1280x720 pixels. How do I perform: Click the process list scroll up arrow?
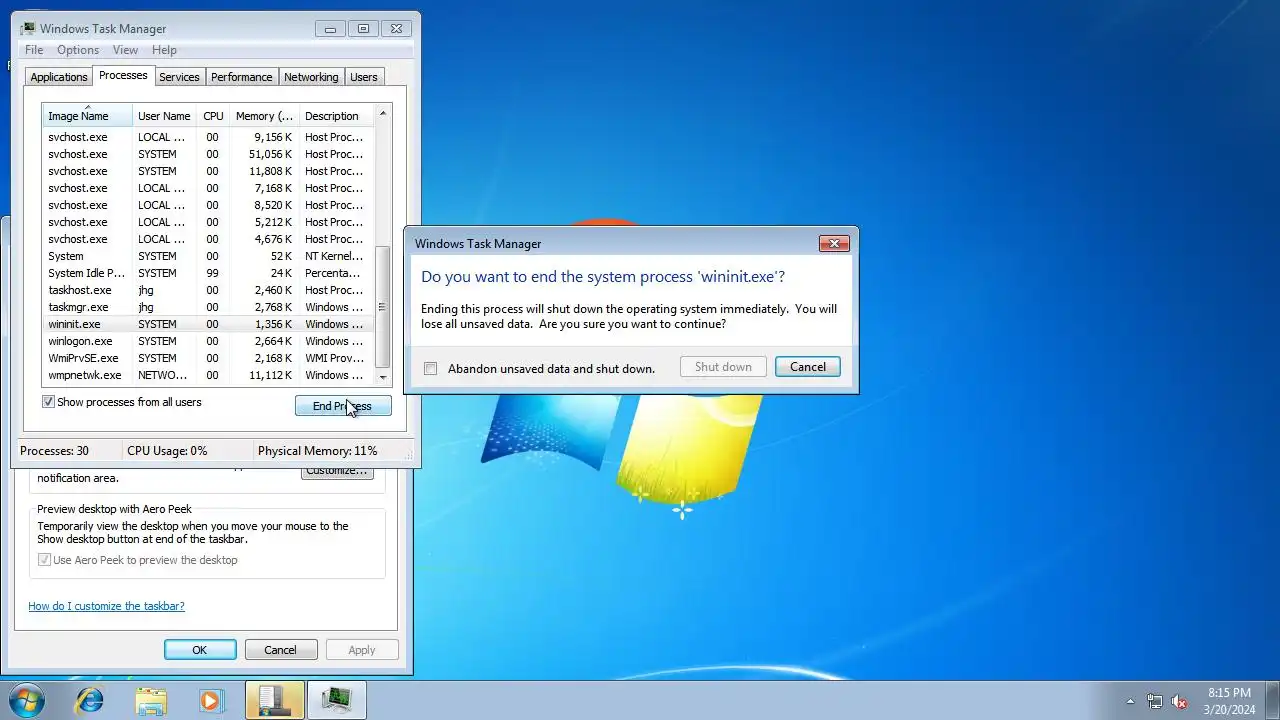click(383, 113)
